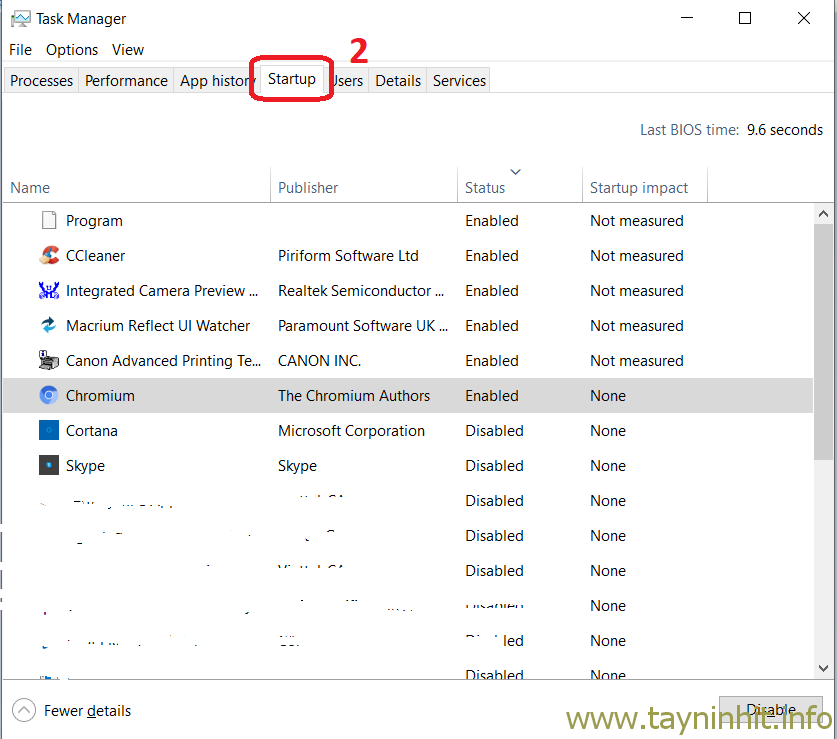Collapse view with Fewer details chevron
This screenshot has width=837, height=739.
point(23,711)
